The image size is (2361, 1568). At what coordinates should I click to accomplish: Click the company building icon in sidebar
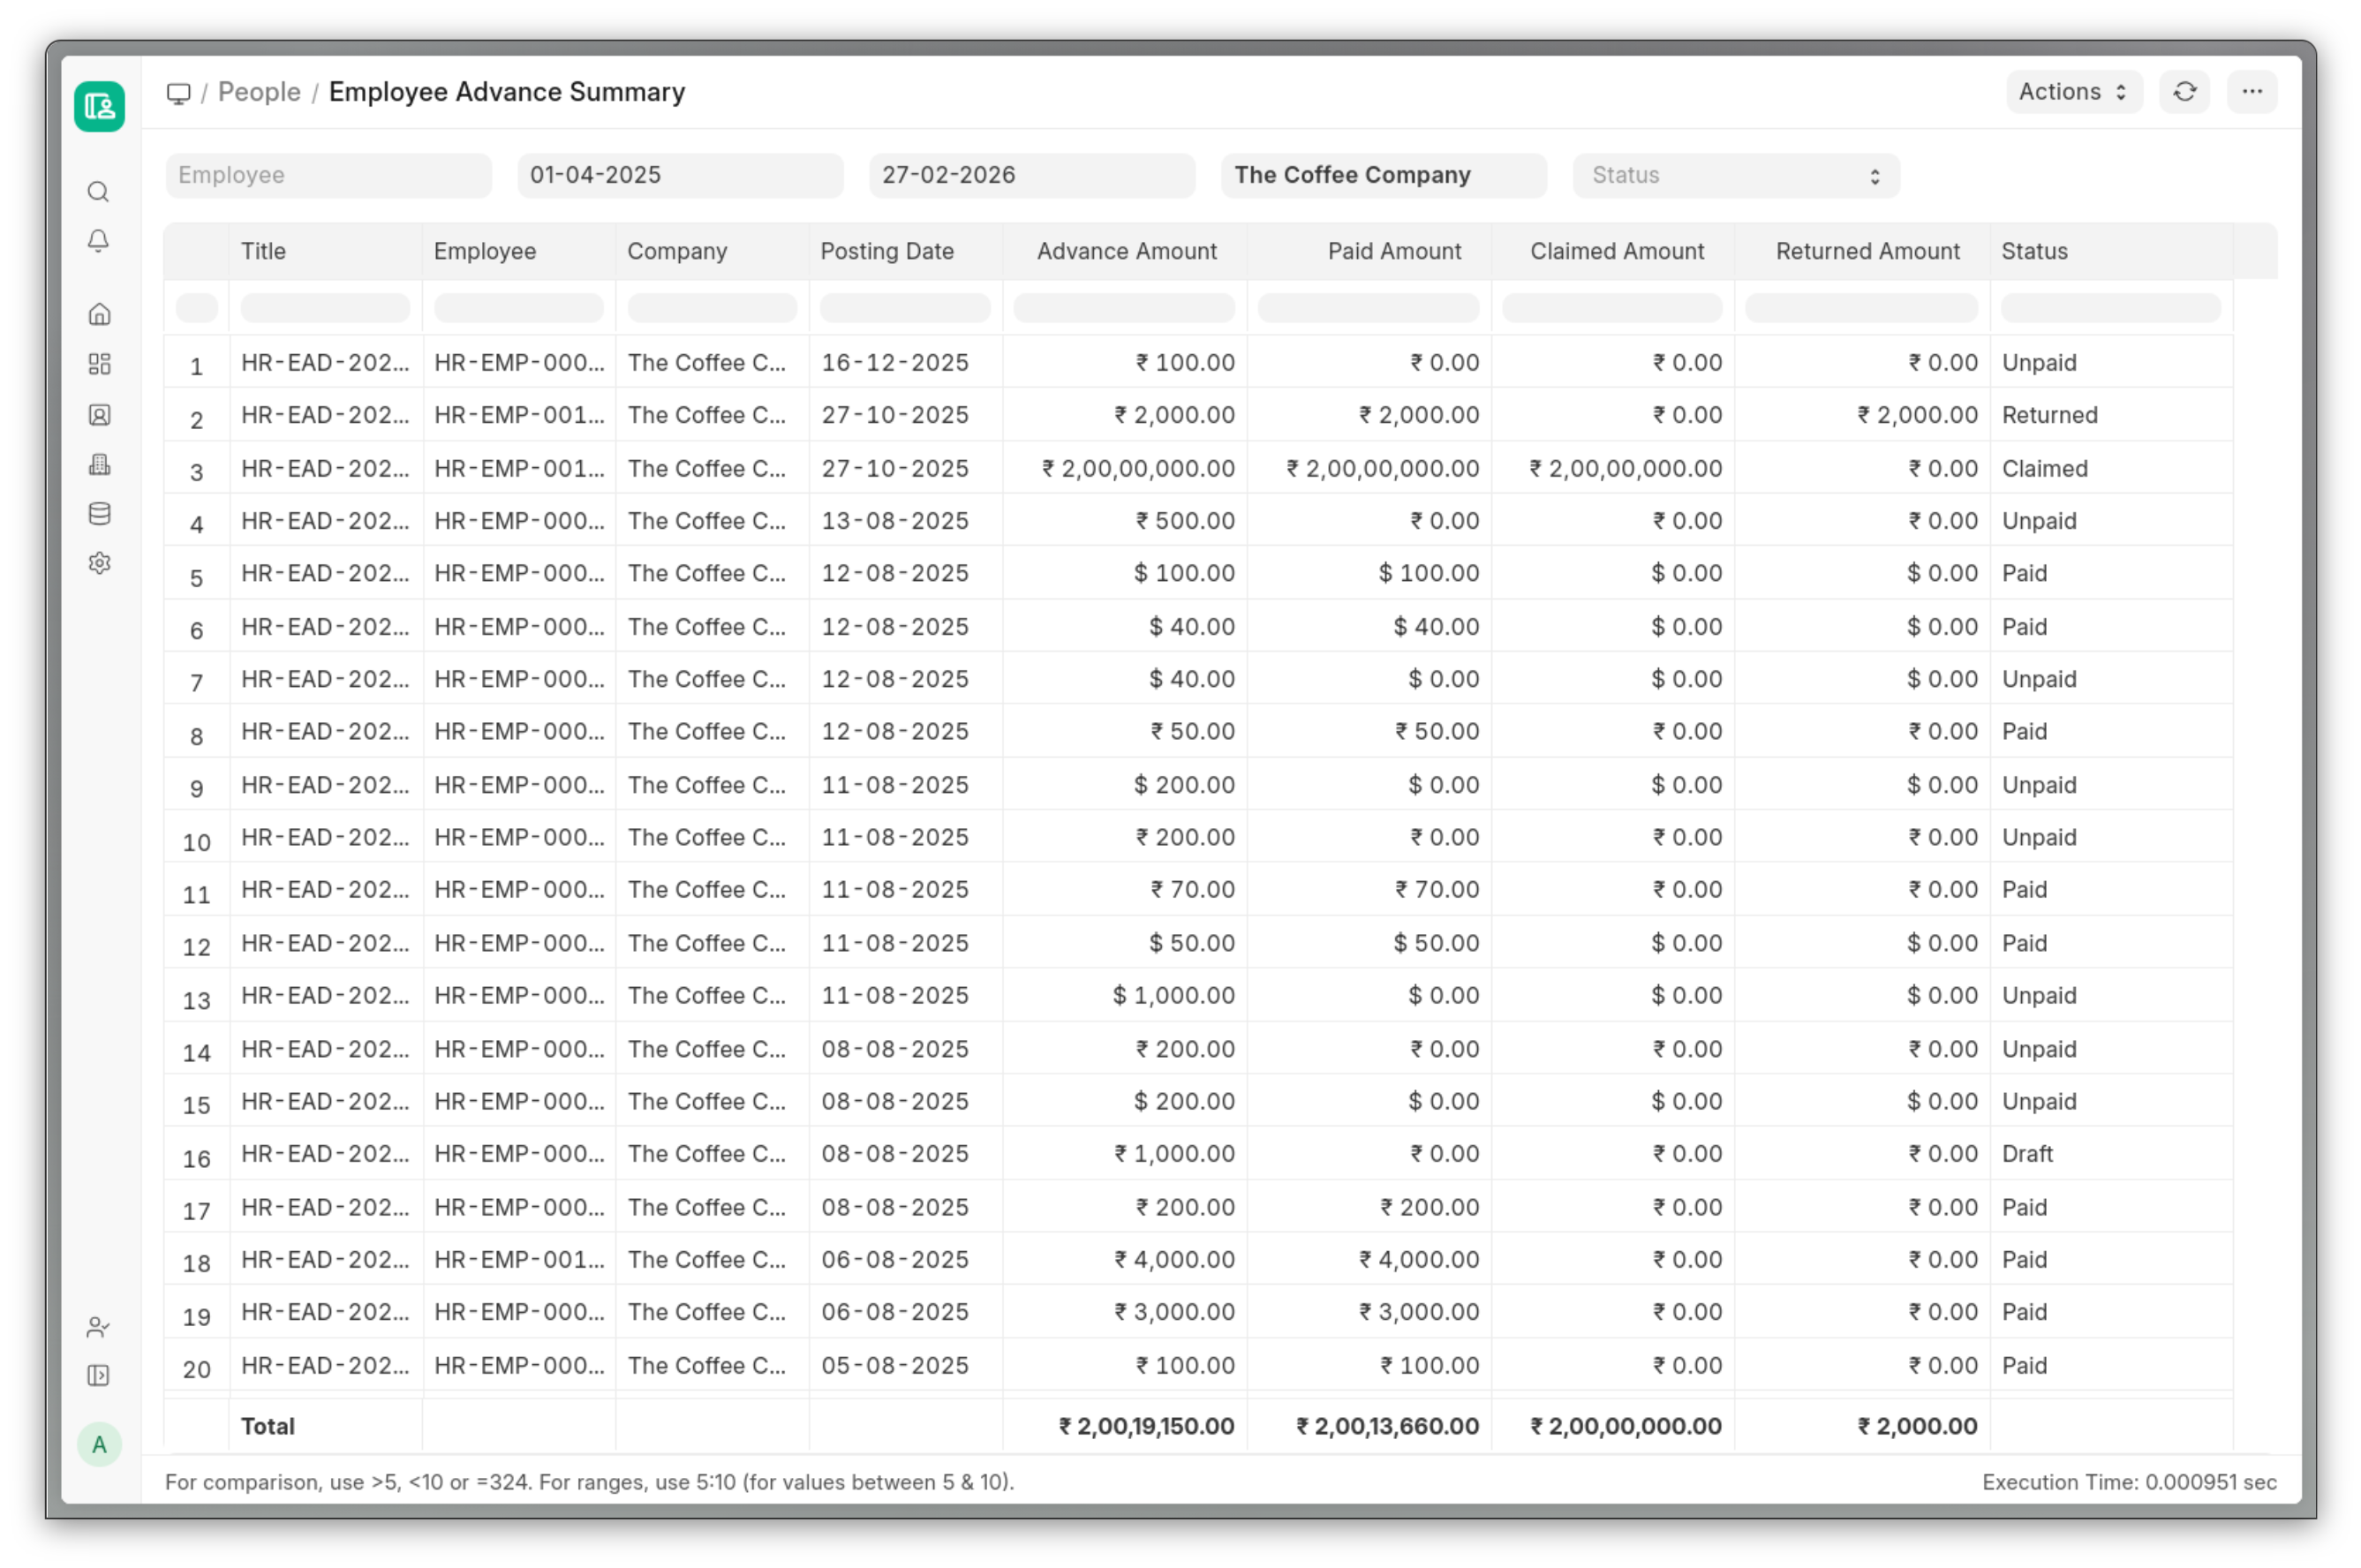[x=99, y=464]
